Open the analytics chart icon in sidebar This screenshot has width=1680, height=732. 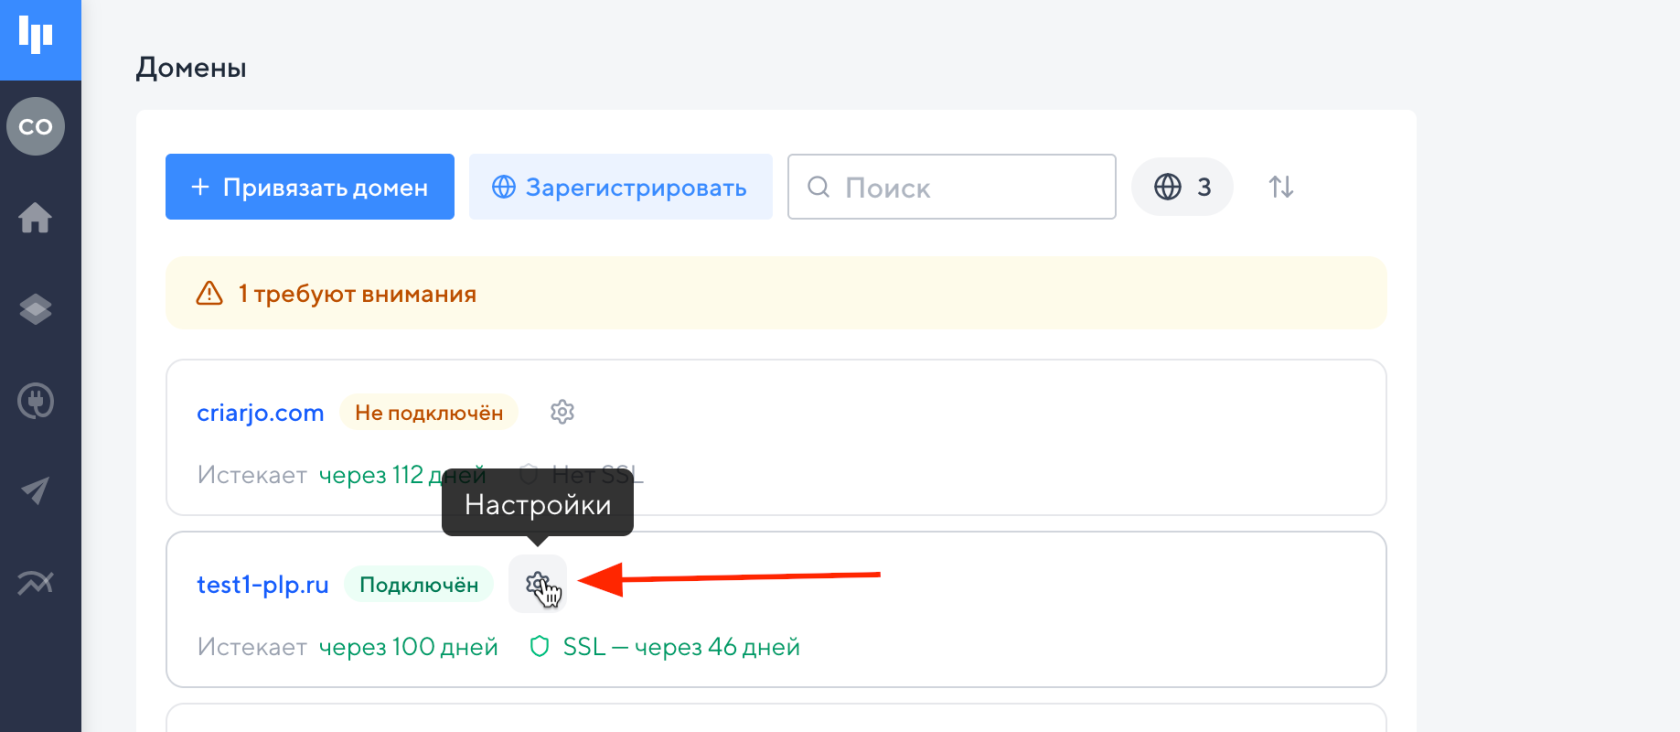pos(36,582)
